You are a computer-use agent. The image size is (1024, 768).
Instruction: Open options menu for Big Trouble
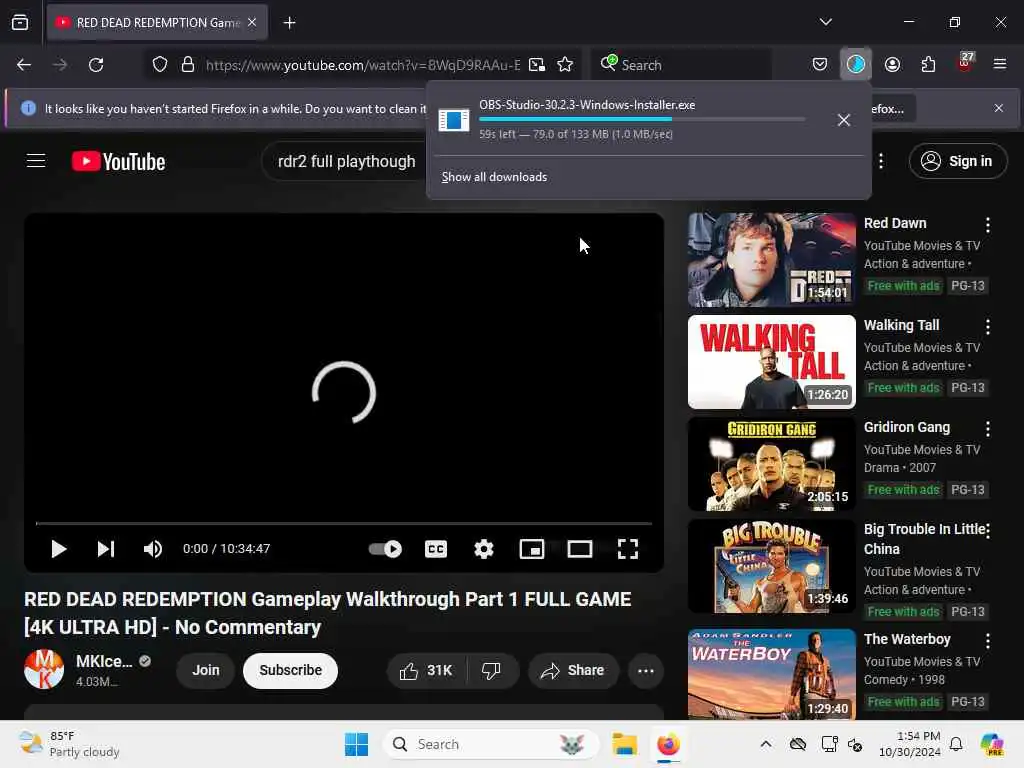pyautogui.click(x=987, y=531)
